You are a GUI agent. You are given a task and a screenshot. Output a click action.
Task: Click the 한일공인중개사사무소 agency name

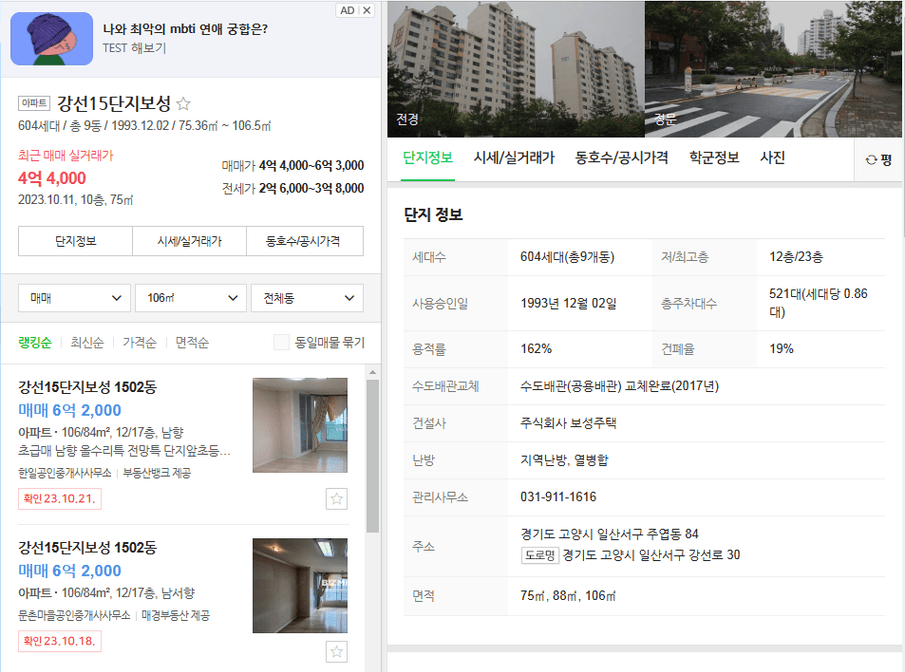pos(65,473)
